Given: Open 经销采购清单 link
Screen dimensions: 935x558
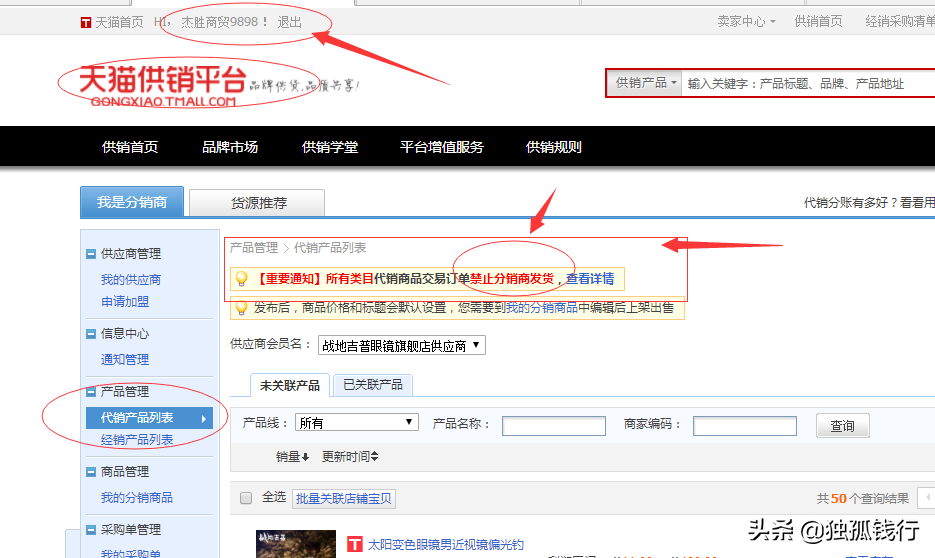Looking at the screenshot, I should click(900, 21).
